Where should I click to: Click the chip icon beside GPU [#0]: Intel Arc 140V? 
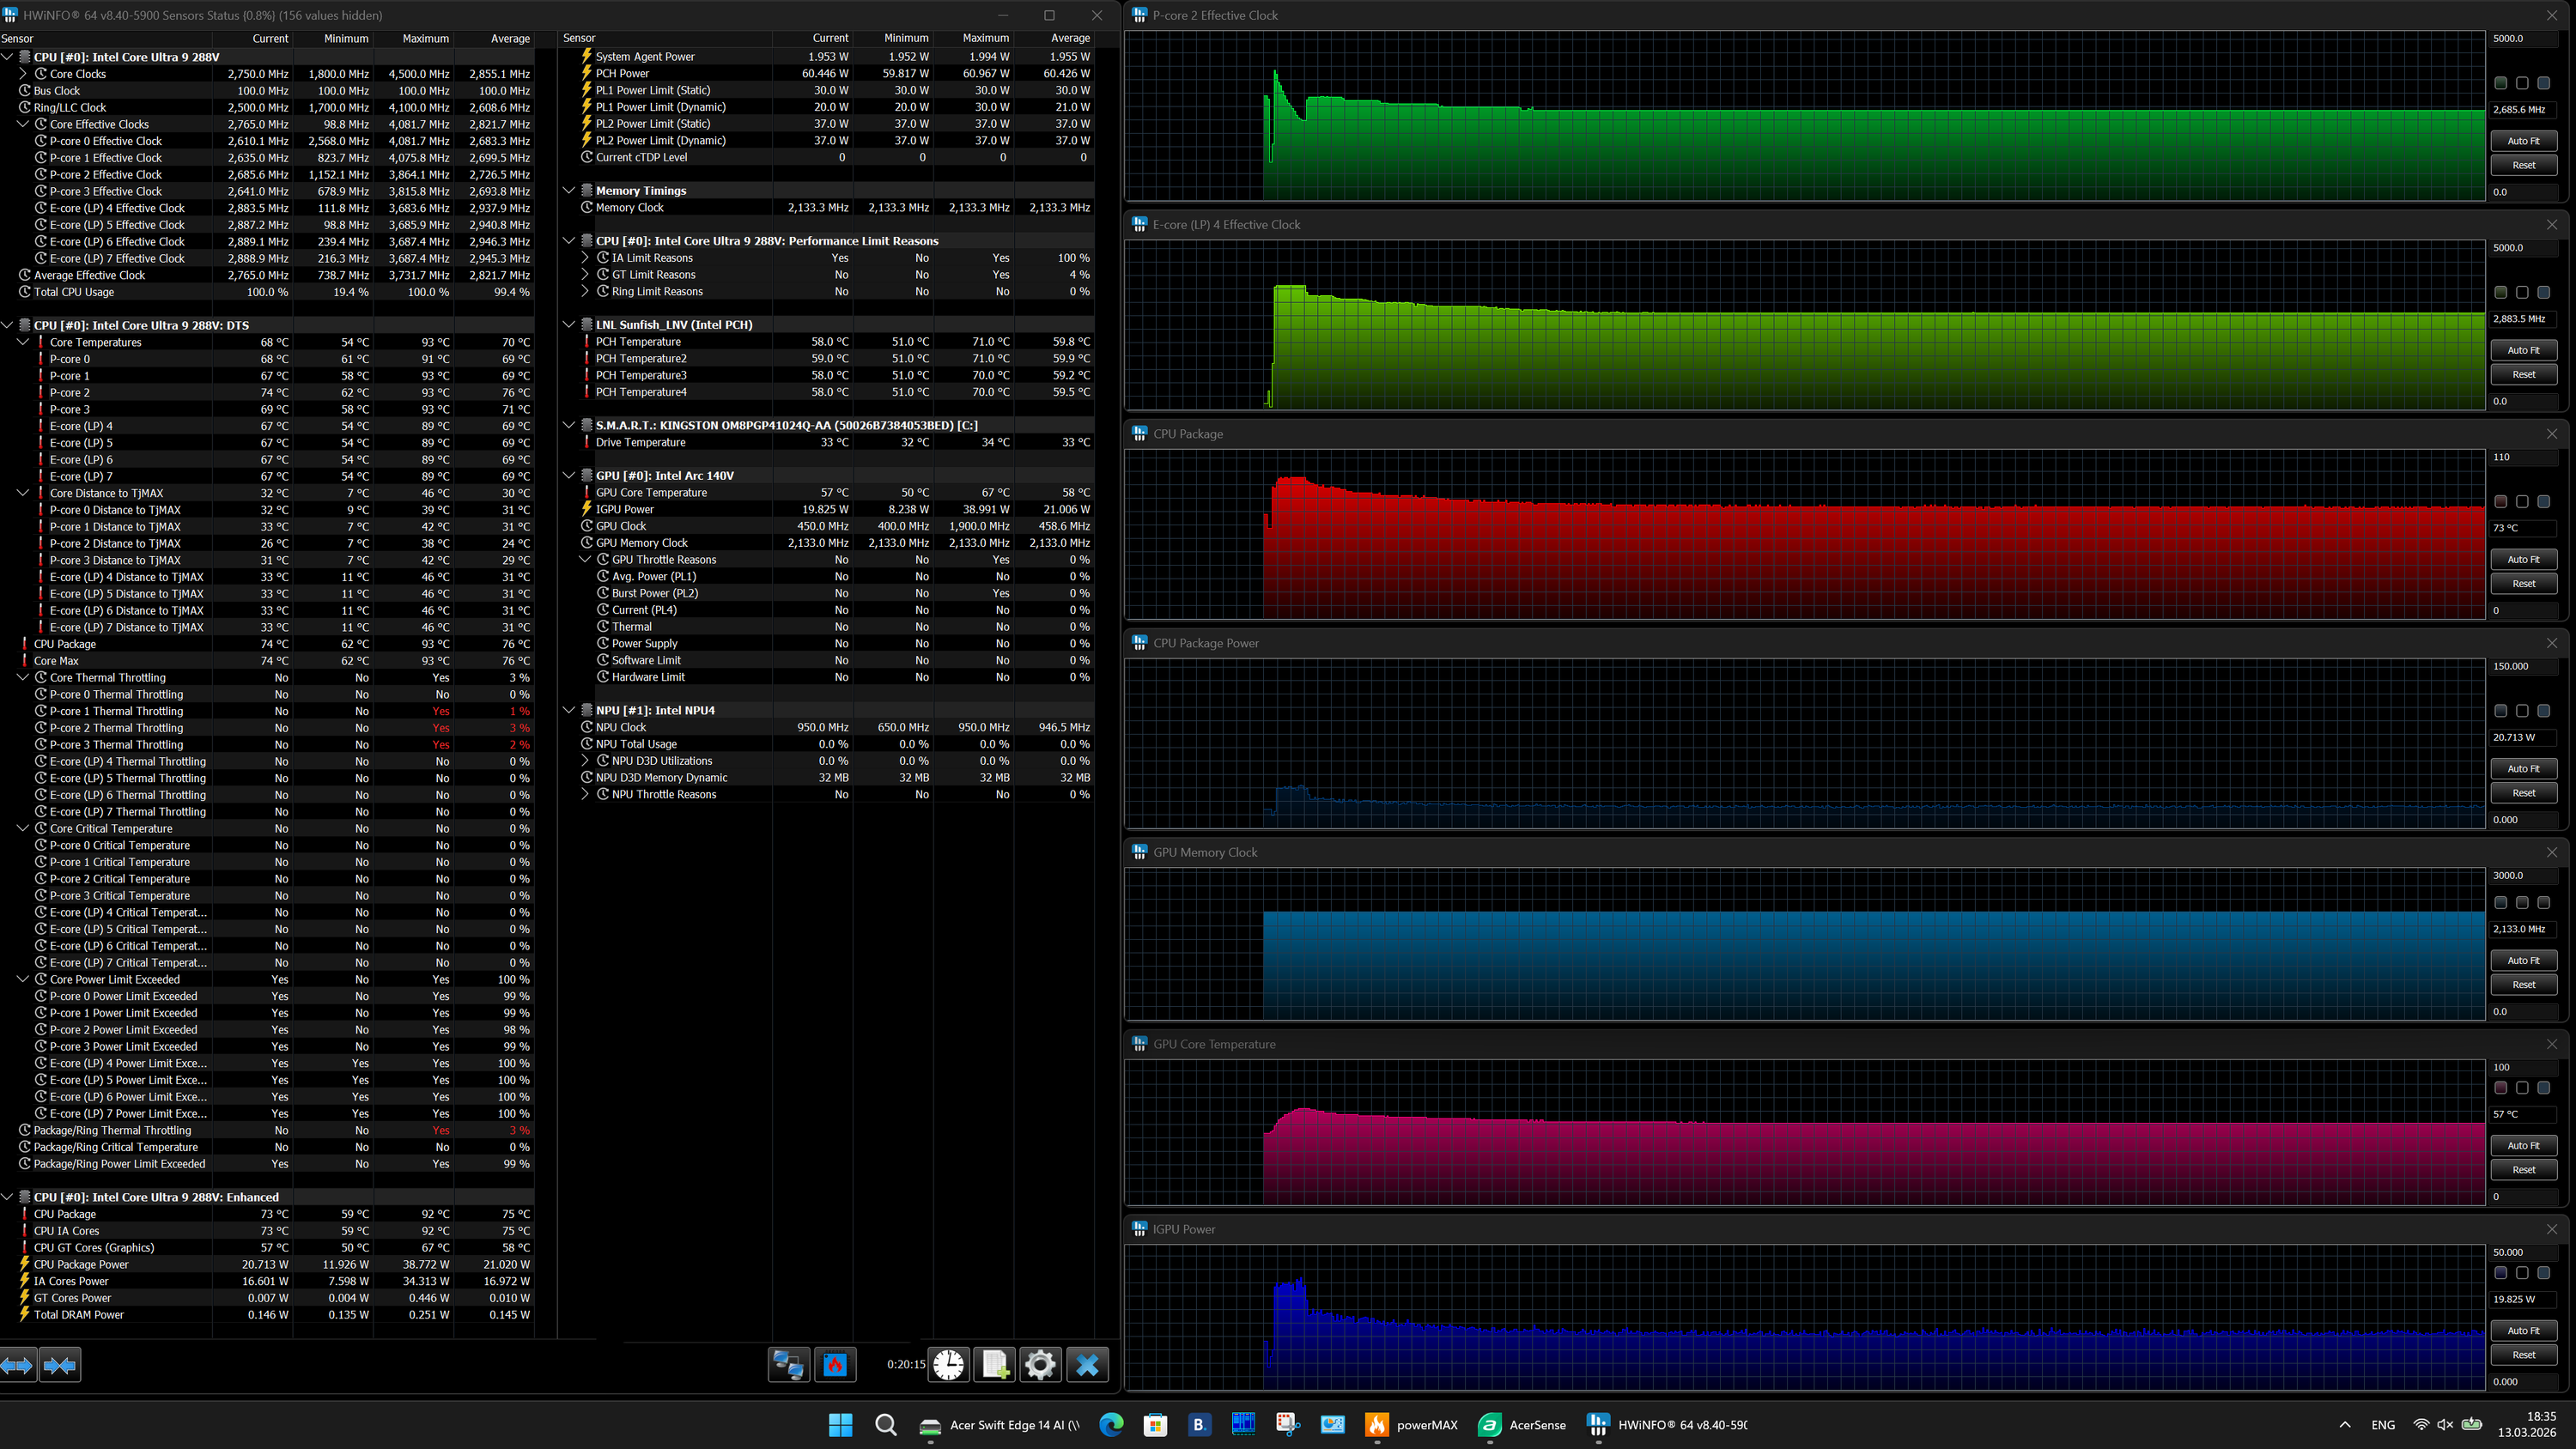click(587, 475)
